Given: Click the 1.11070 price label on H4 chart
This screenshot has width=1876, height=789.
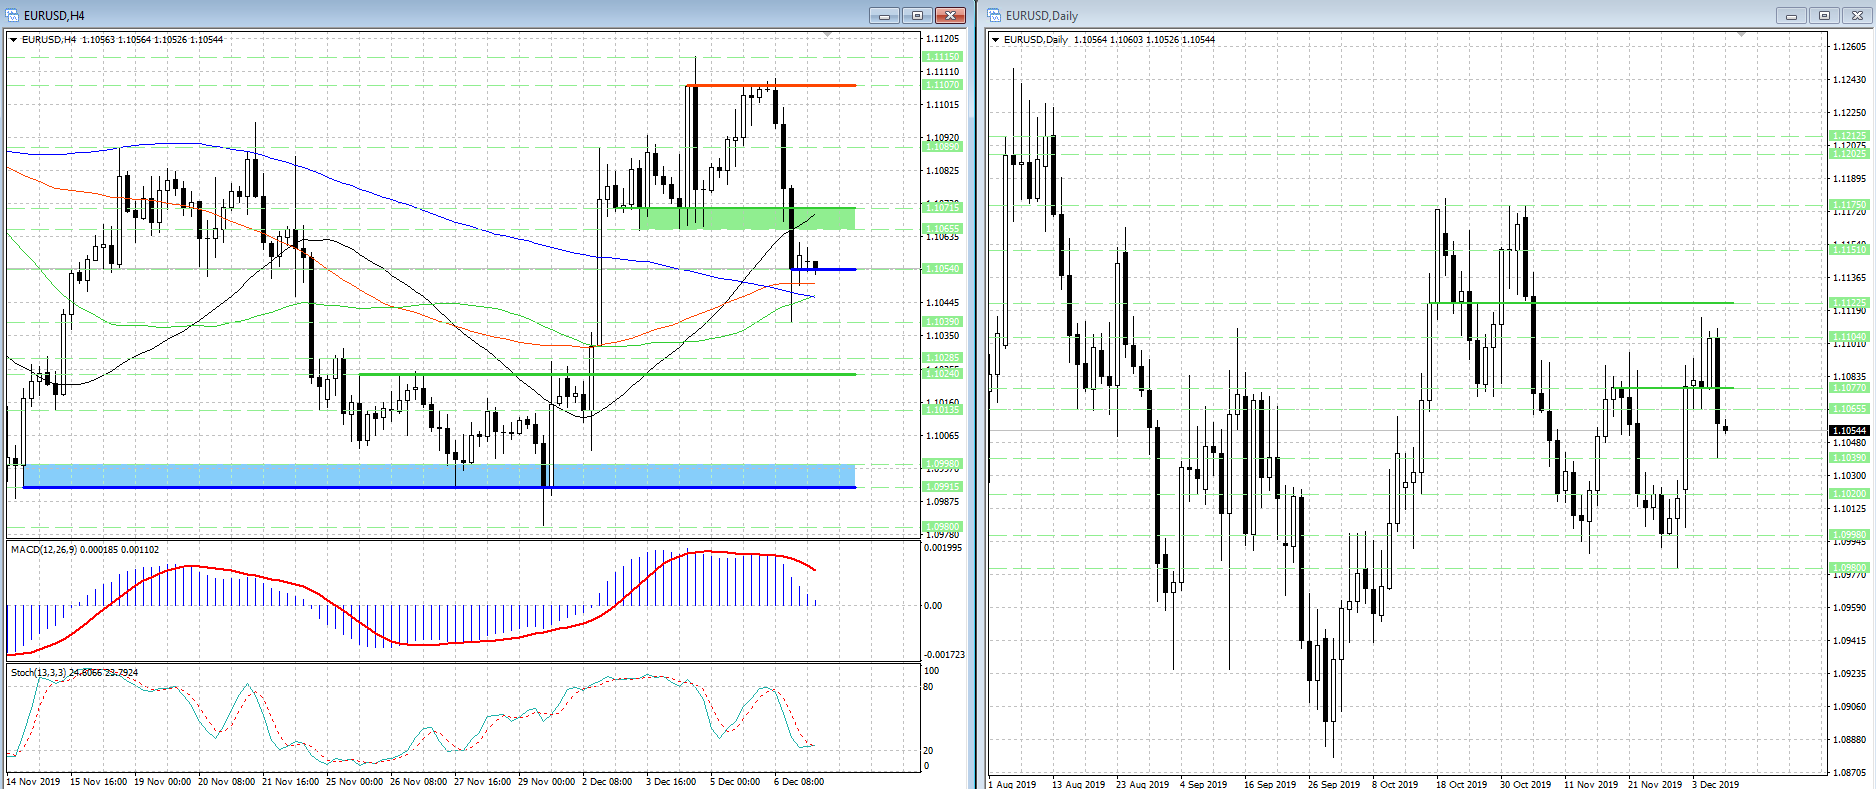Looking at the screenshot, I should [x=941, y=85].
